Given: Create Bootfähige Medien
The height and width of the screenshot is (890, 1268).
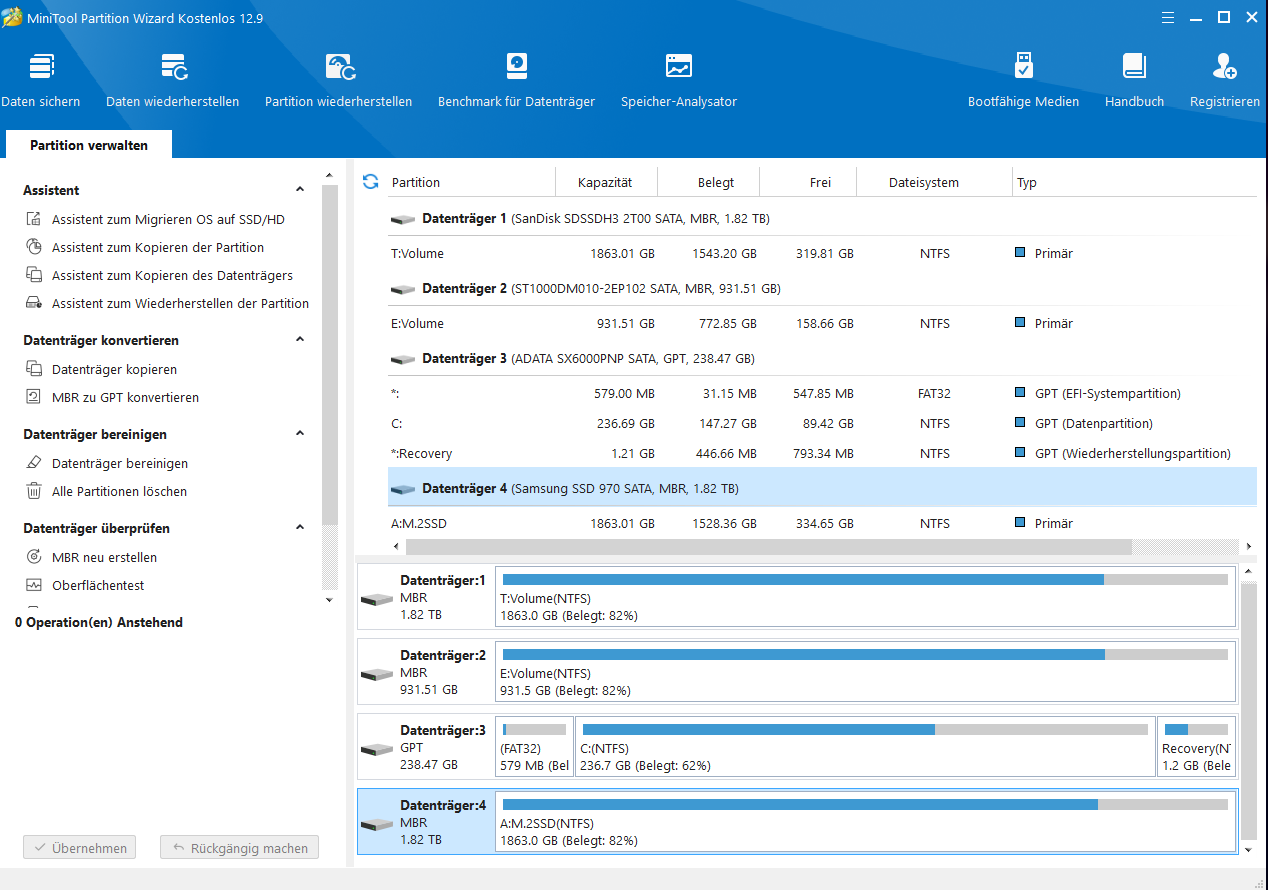Looking at the screenshot, I should tap(1023, 80).
